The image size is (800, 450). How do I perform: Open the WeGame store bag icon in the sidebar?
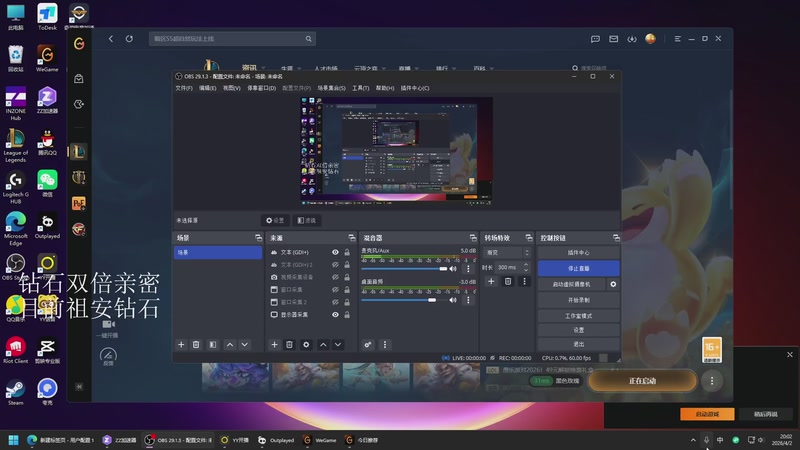79,79
